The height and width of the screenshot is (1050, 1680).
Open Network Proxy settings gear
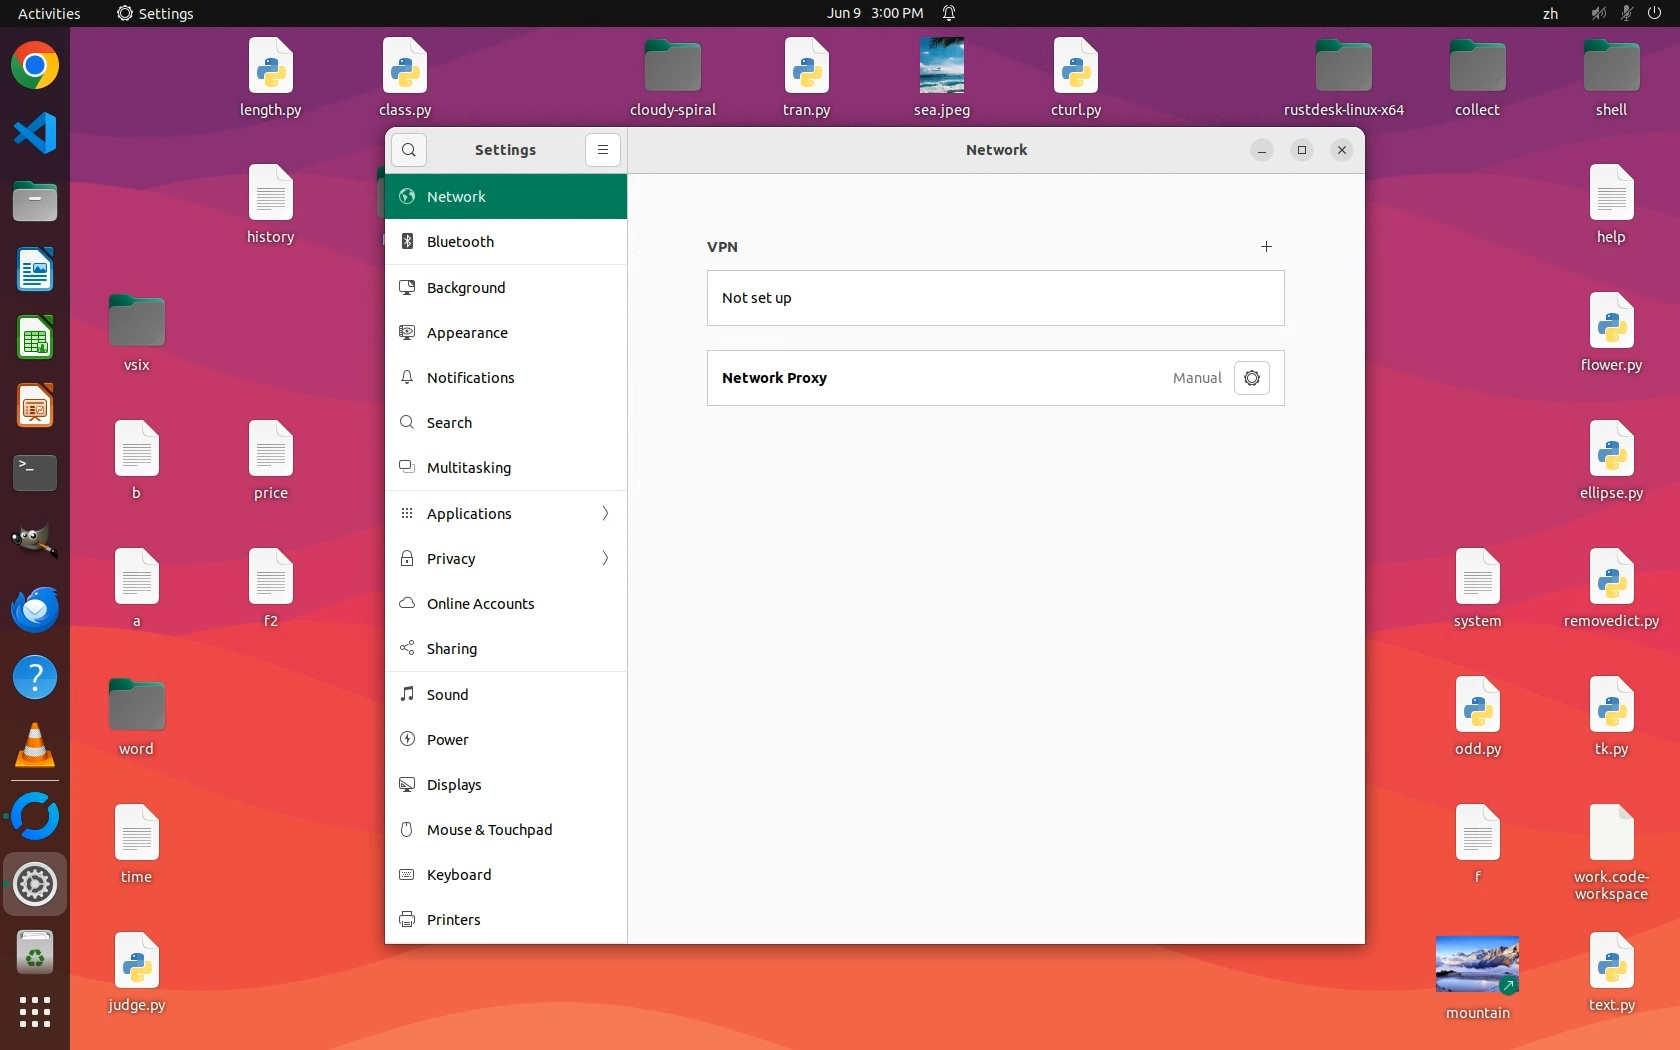click(1251, 378)
